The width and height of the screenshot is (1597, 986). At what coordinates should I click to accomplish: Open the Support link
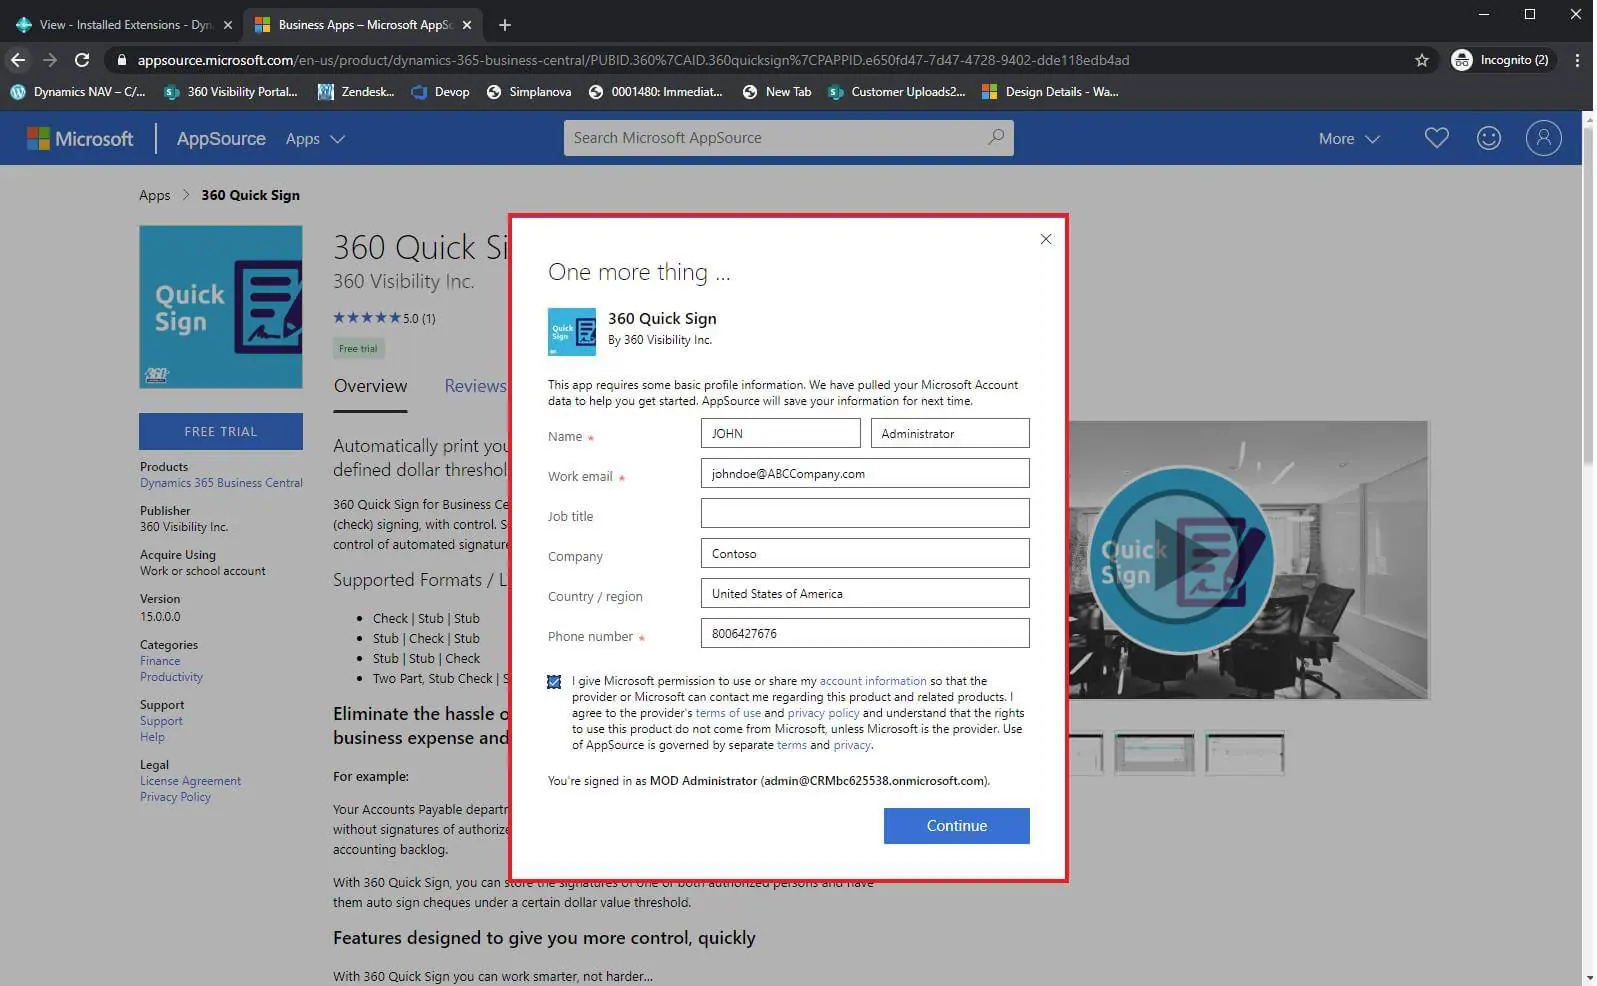tap(161, 721)
